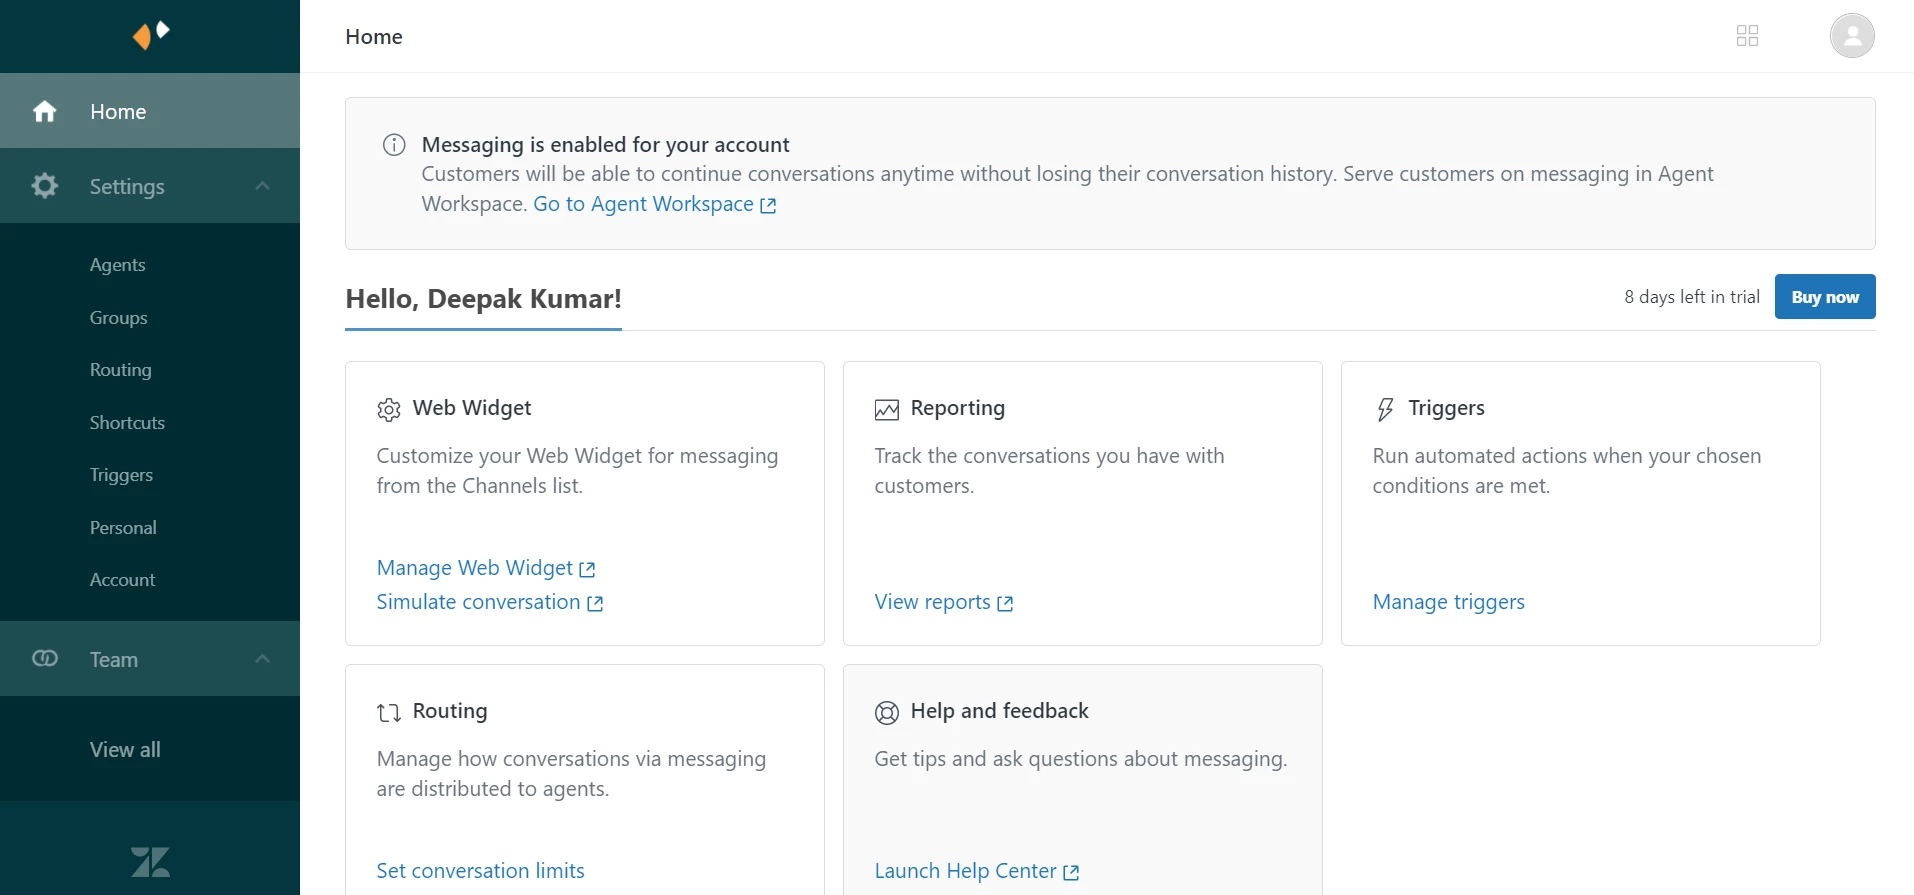Image resolution: width=1914 pixels, height=895 pixels.
Task: Open the Manage triggers link
Action: click(x=1448, y=602)
